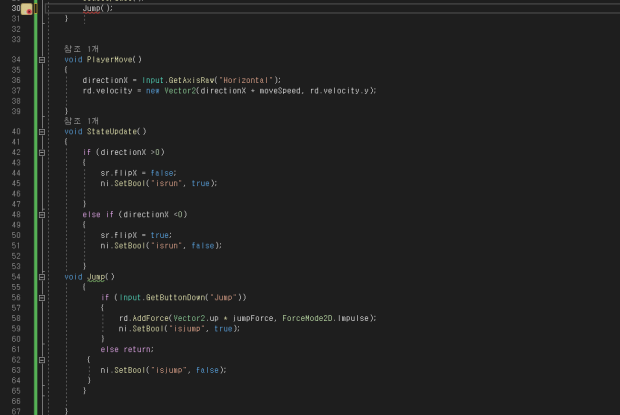The image size is (620, 415).
Task: Click the return keyword after else
Action: pyautogui.click(x=139, y=349)
